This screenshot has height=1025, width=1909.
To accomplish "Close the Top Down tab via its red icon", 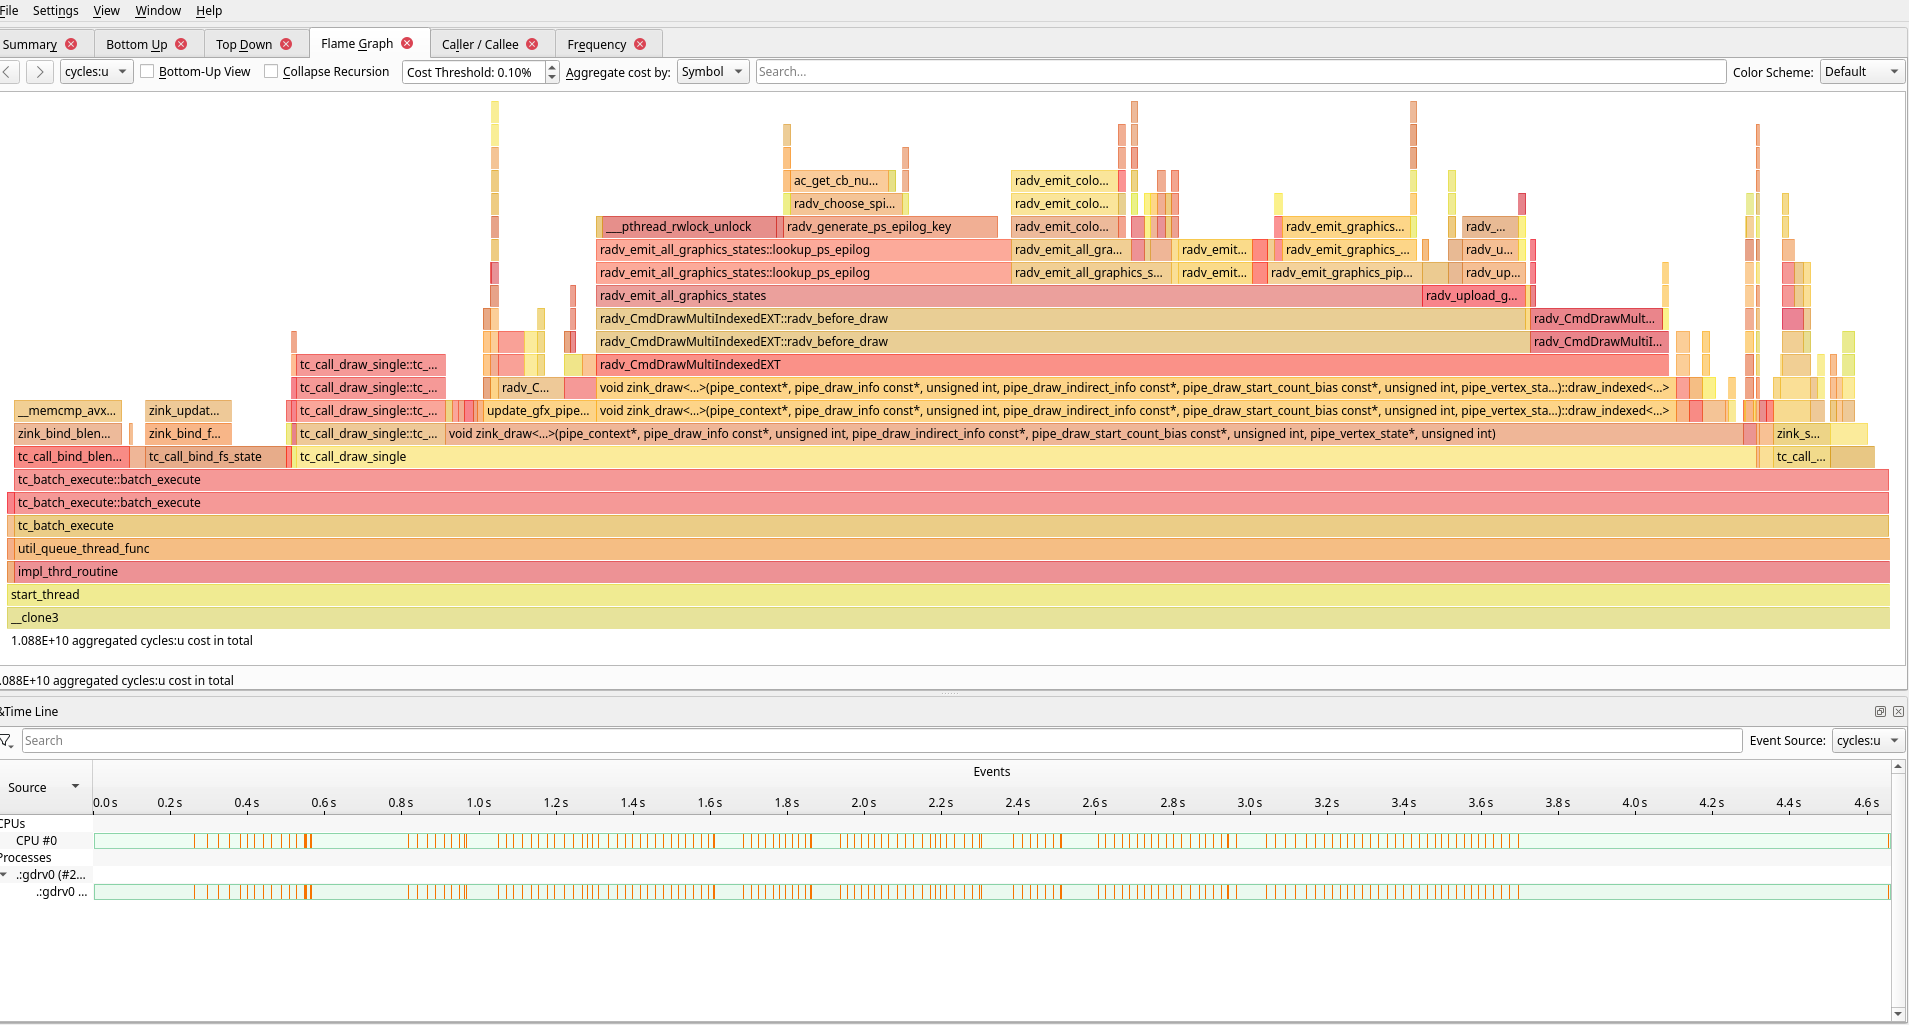I will (x=286, y=44).
